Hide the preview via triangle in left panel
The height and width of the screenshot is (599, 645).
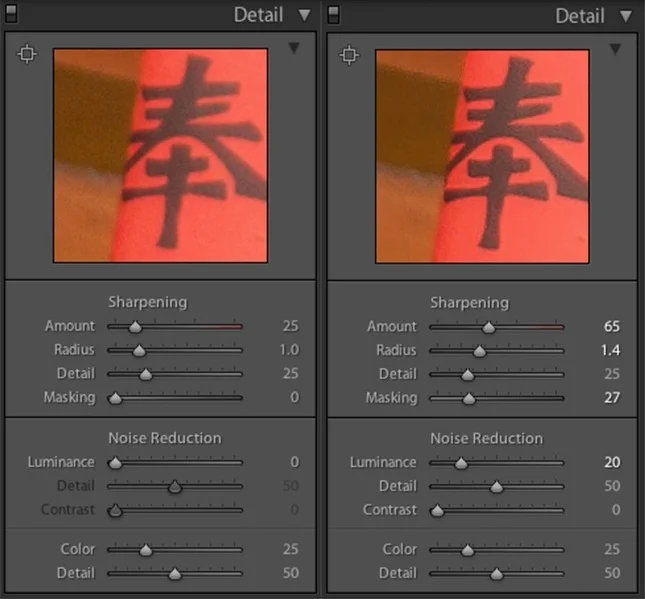pyautogui.click(x=294, y=48)
